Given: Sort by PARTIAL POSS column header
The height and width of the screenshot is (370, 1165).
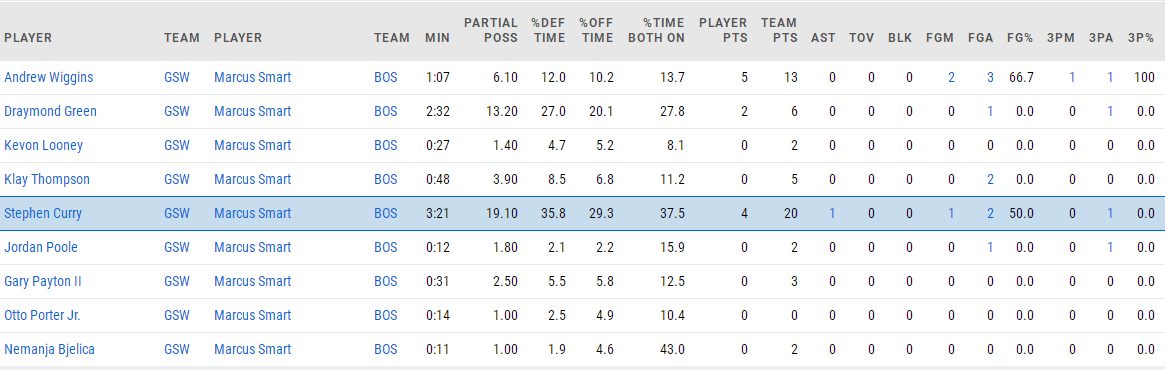Looking at the screenshot, I should pyautogui.click(x=490, y=30).
